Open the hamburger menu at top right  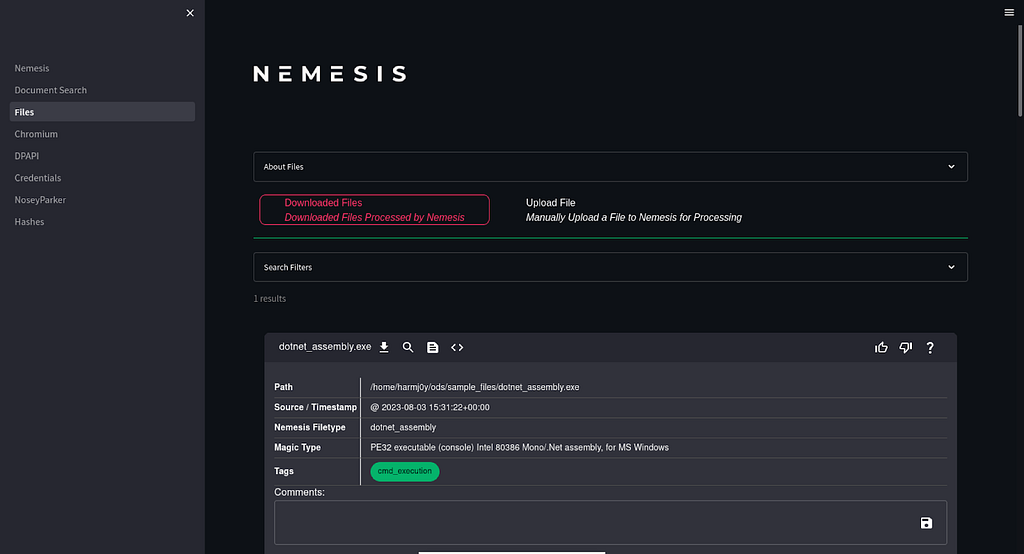pos(1009,12)
